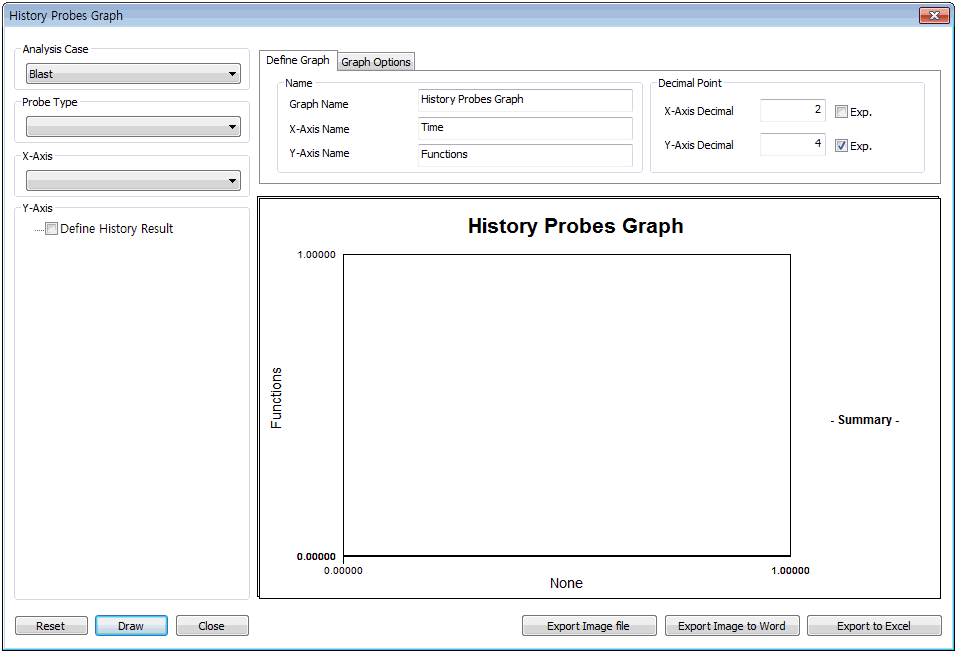Toggle the X-Axis Decimal Exp. checkbox

[x=842, y=112]
